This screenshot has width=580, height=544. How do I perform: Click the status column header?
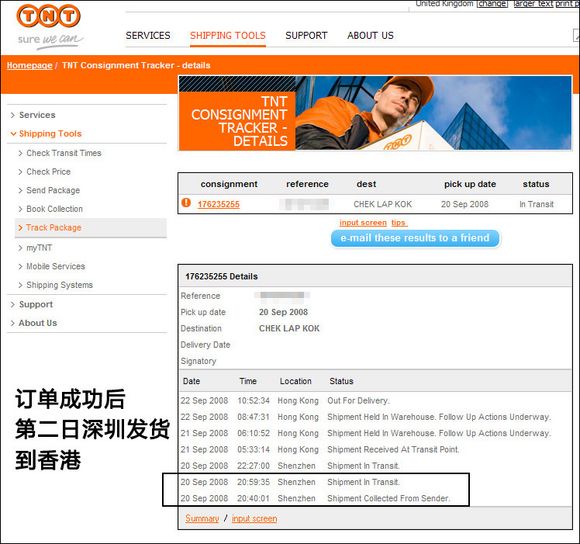[x=536, y=184]
